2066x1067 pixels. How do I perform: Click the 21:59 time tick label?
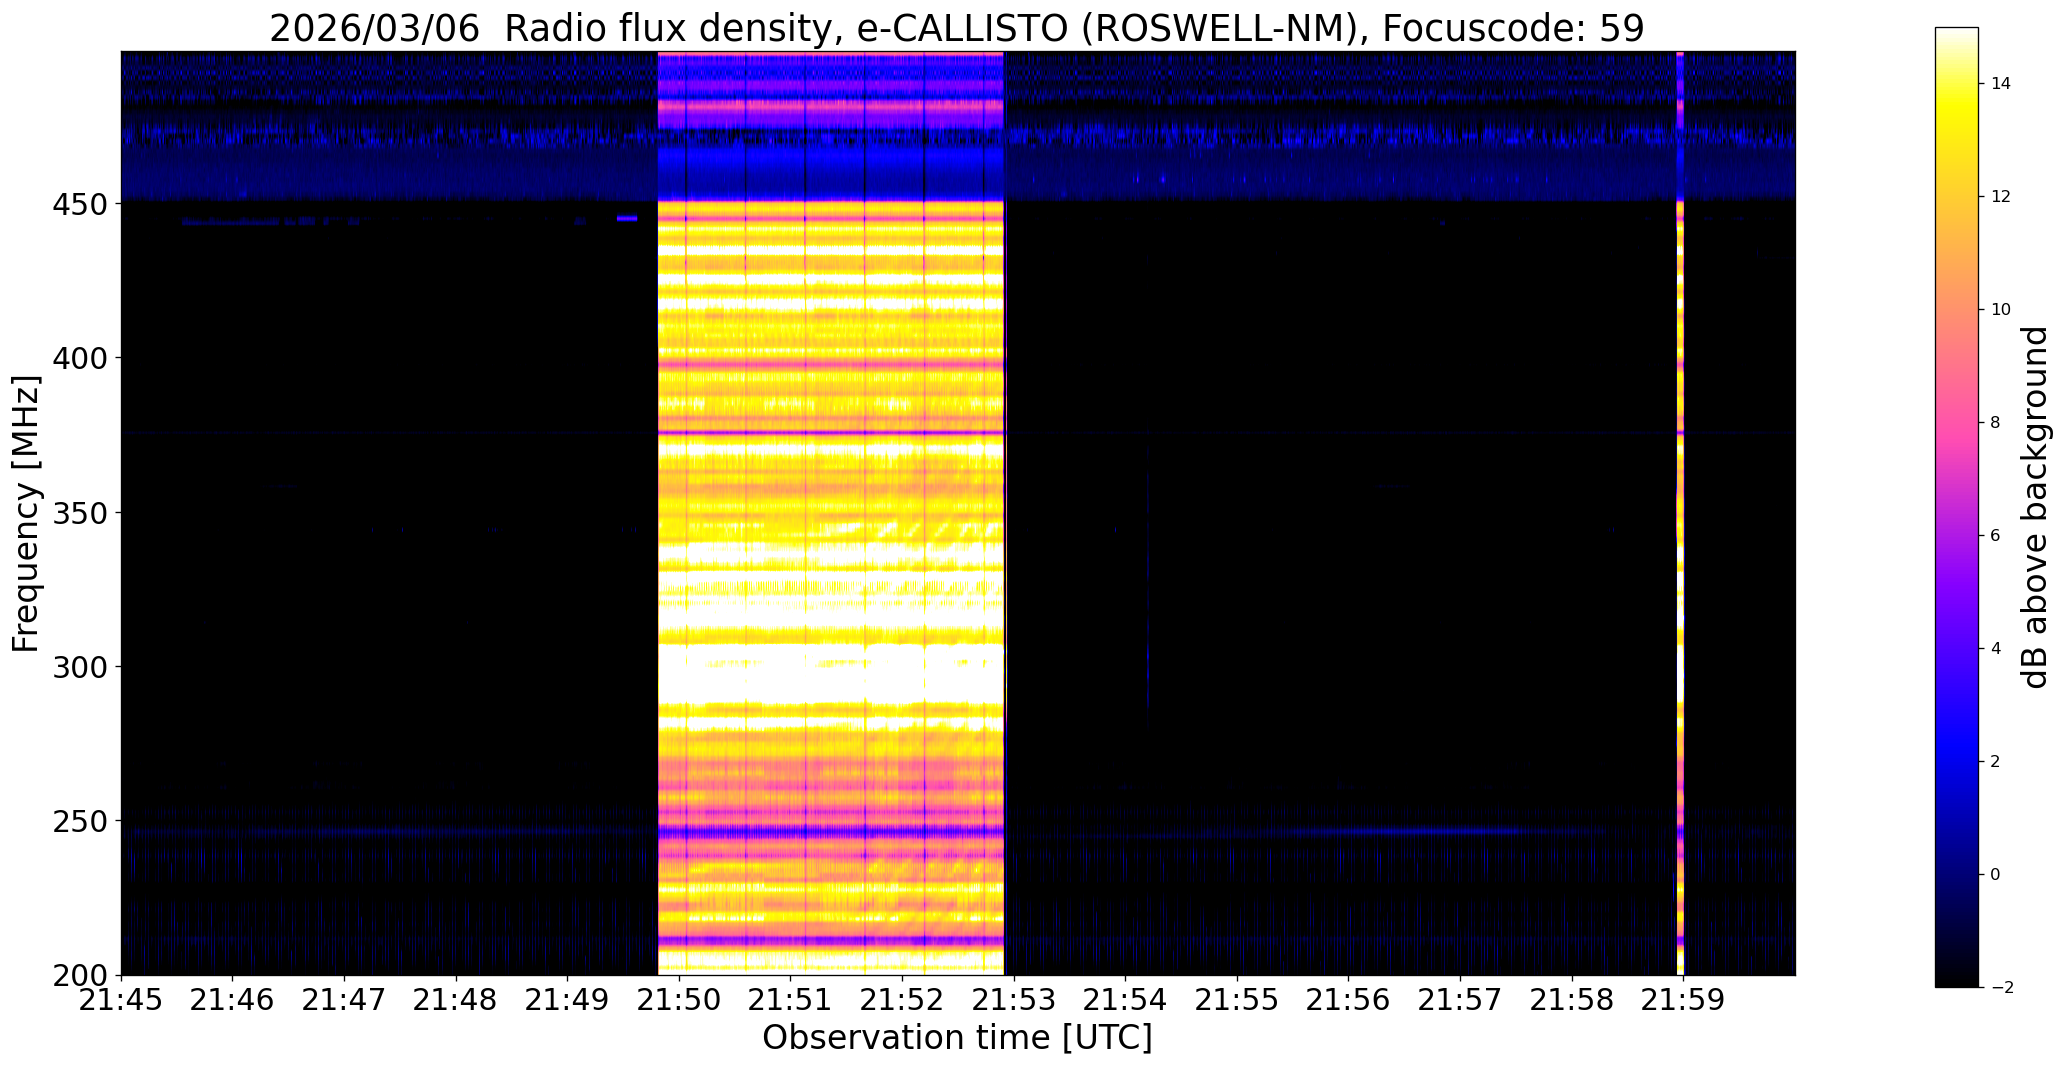tap(1684, 1001)
